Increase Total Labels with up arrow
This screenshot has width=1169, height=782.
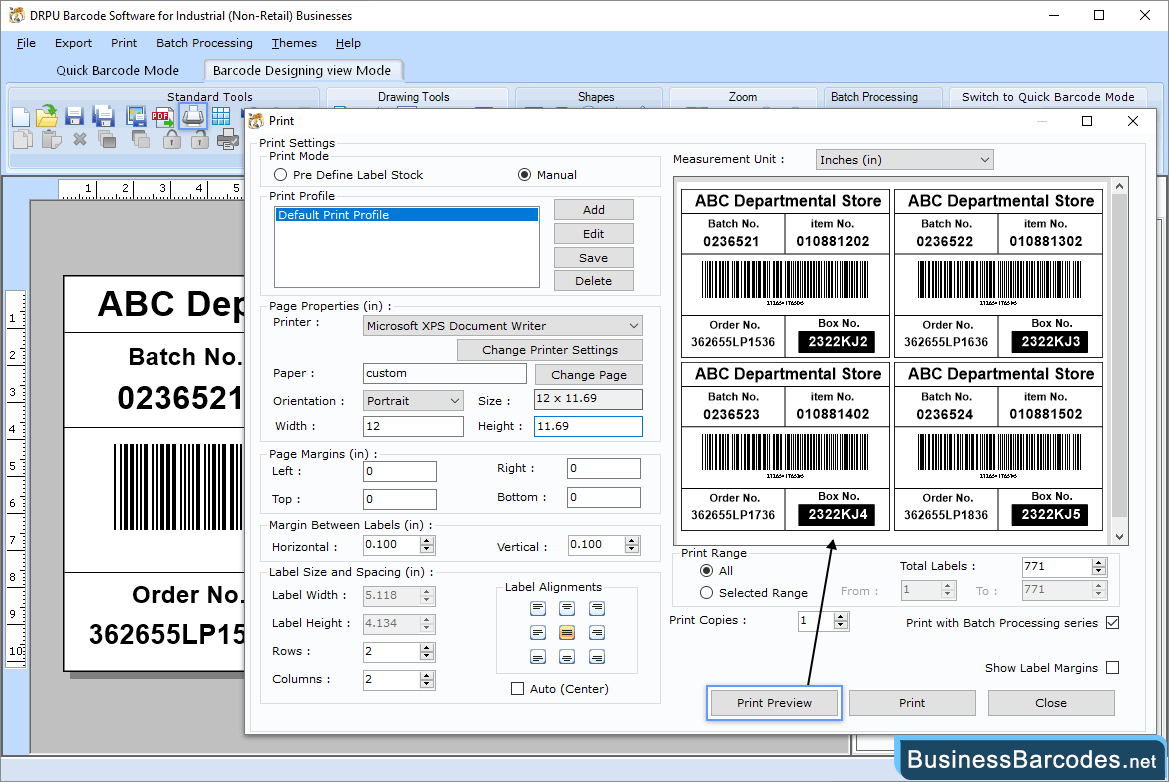click(1098, 562)
